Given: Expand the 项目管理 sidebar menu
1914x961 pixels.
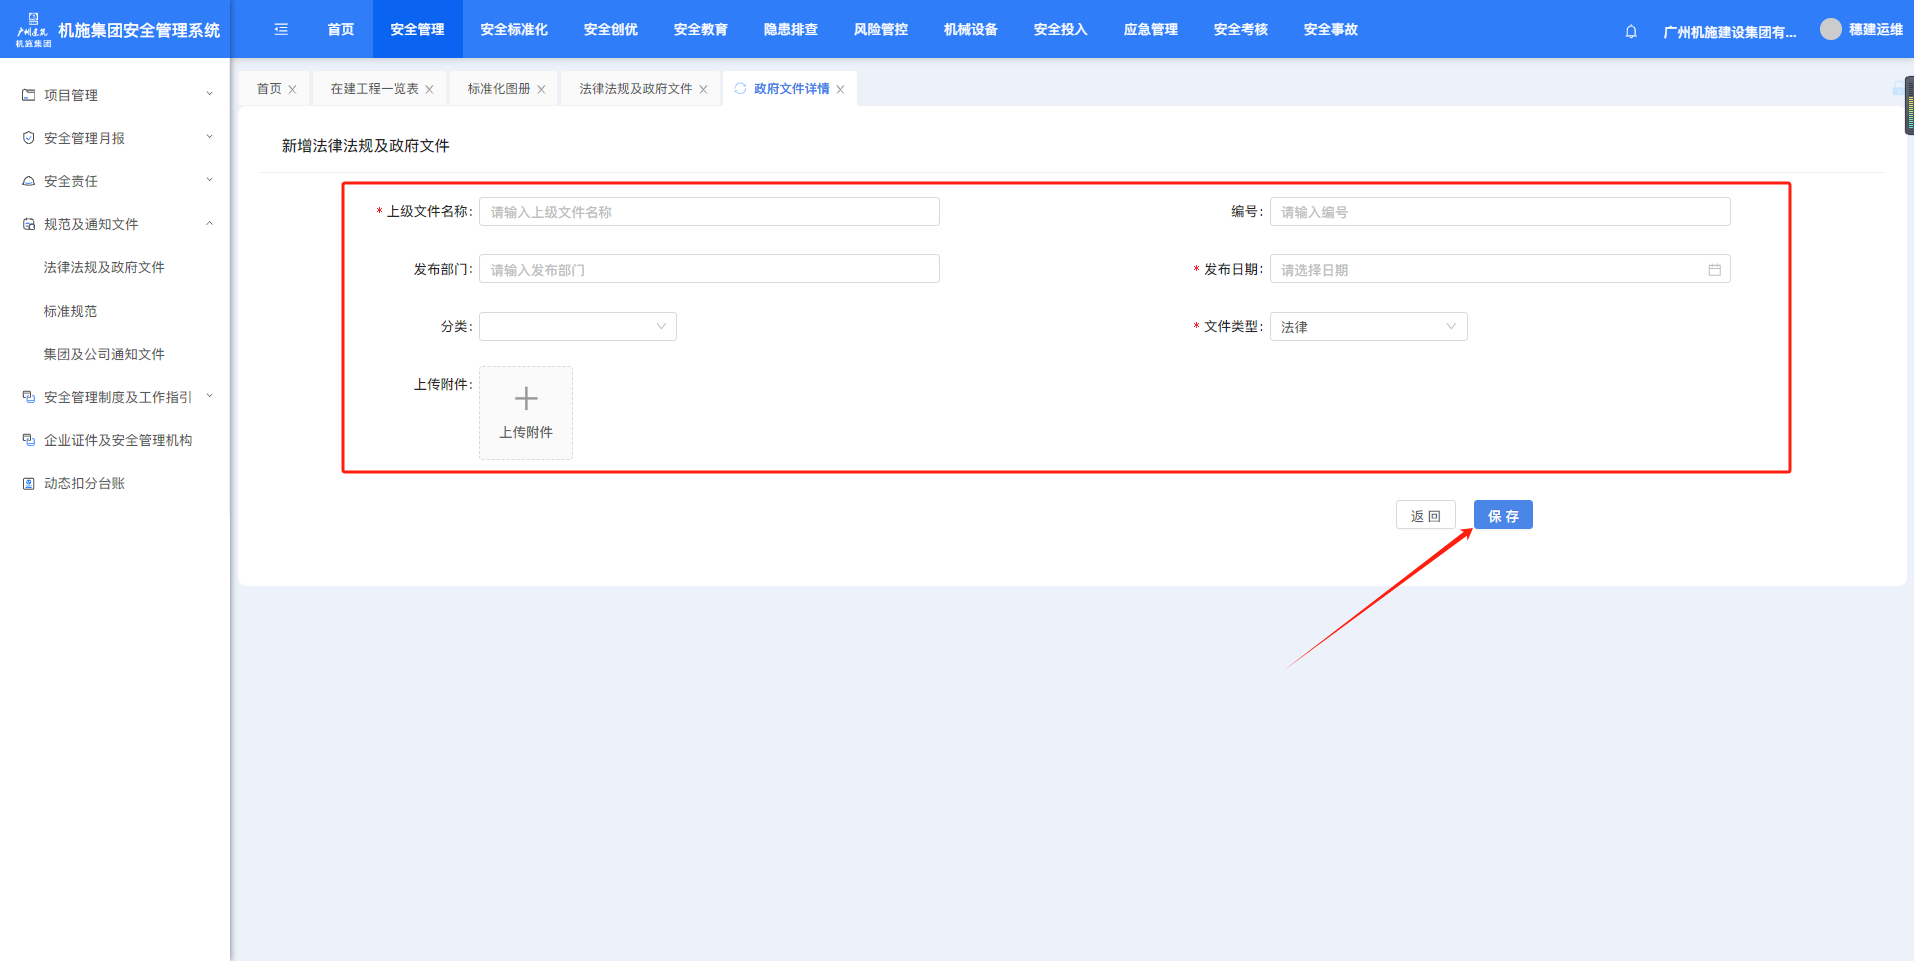Looking at the screenshot, I should click(115, 95).
